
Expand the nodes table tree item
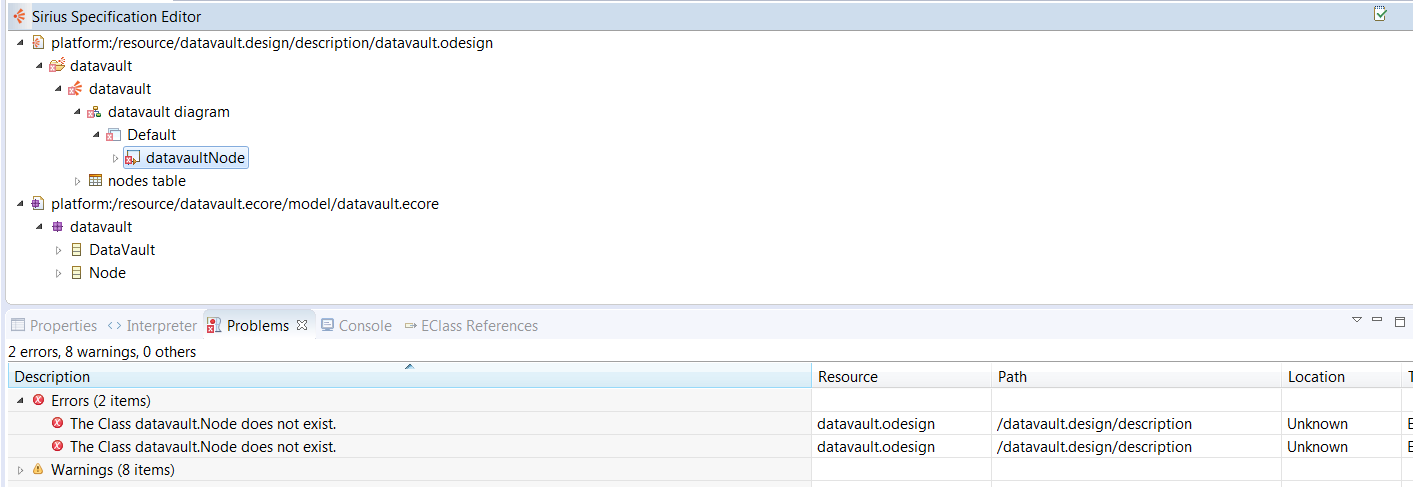tap(78, 181)
